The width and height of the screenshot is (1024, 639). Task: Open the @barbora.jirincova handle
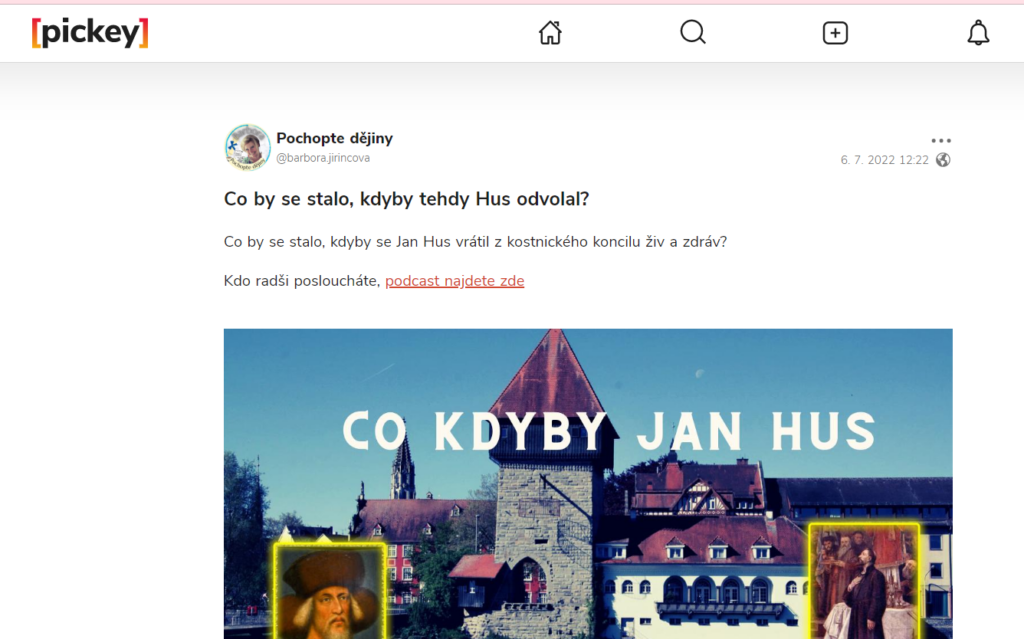(x=323, y=158)
